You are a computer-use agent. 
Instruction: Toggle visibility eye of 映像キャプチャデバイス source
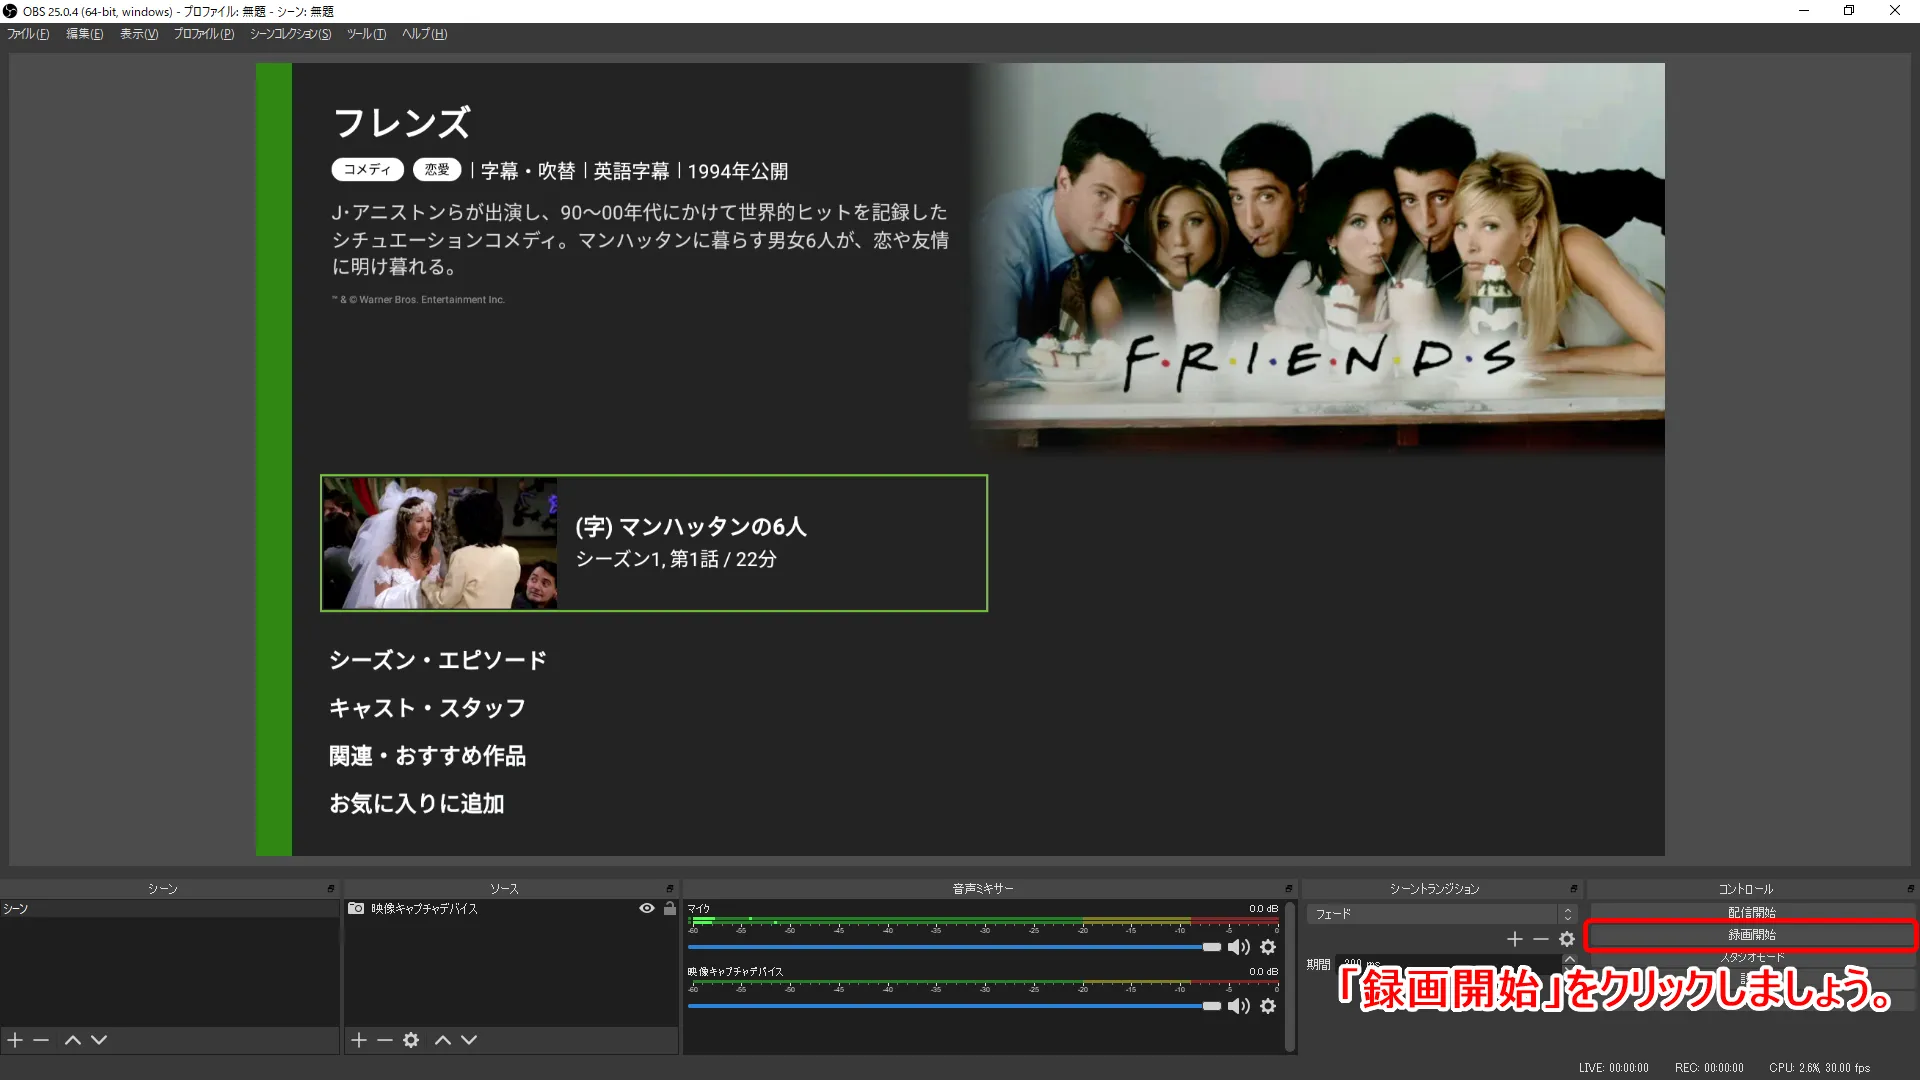647,908
